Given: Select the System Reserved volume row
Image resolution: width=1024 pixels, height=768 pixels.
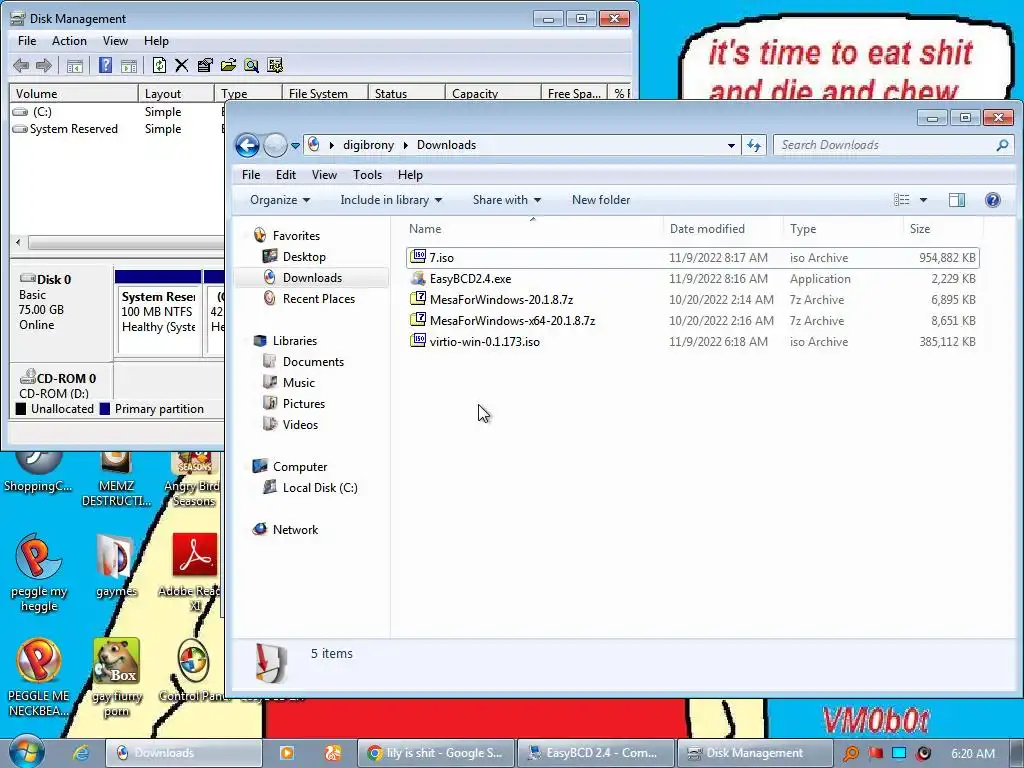Looking at the screenshot, I should [x=117, y=129].
